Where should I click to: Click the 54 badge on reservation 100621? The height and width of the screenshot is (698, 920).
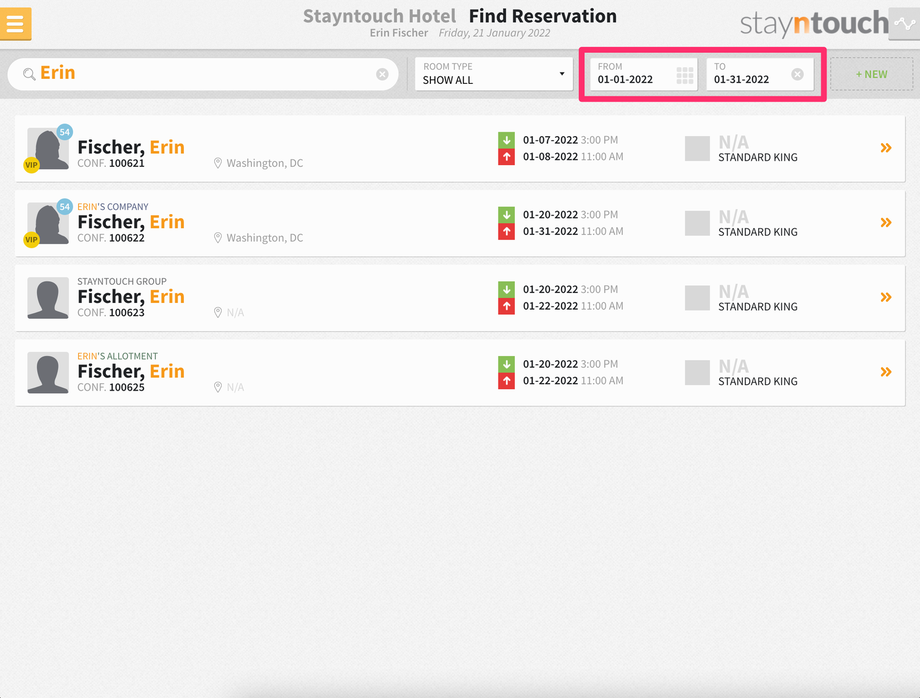pos(65,132)
